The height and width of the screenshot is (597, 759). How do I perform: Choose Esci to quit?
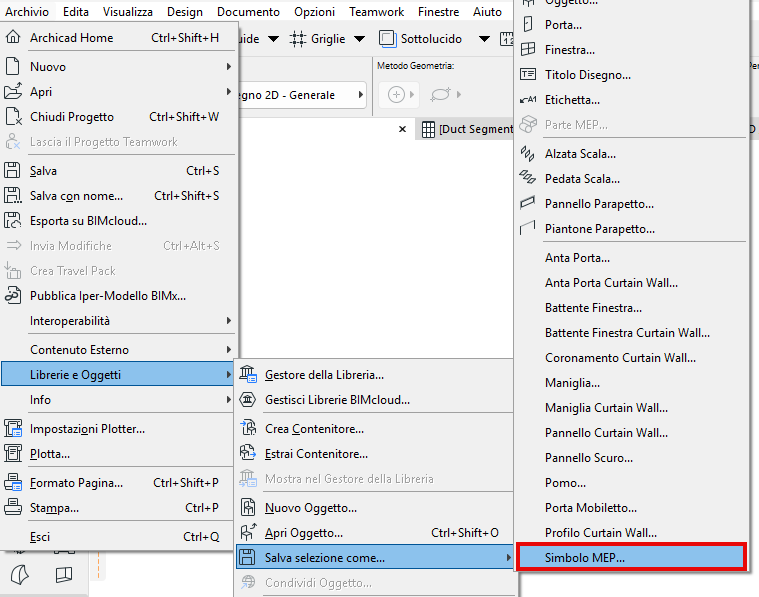(x=118, y=536)
